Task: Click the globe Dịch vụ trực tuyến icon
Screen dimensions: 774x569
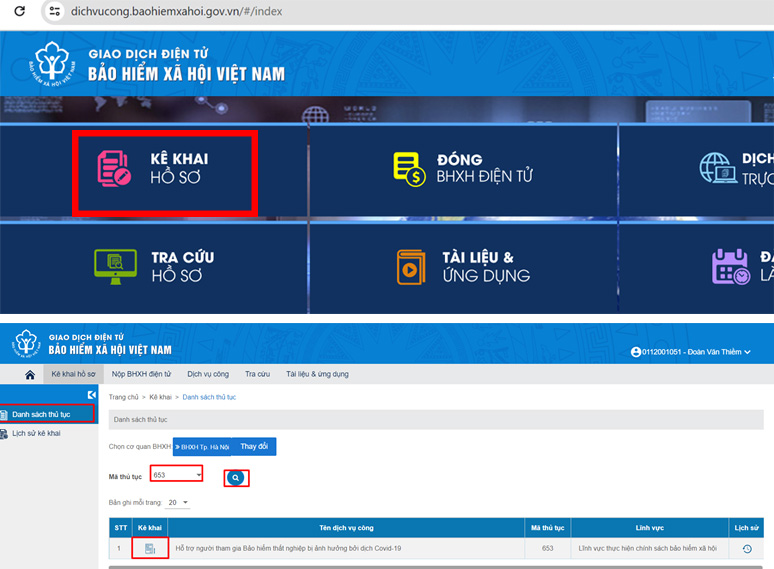Action: click(717, 168)
